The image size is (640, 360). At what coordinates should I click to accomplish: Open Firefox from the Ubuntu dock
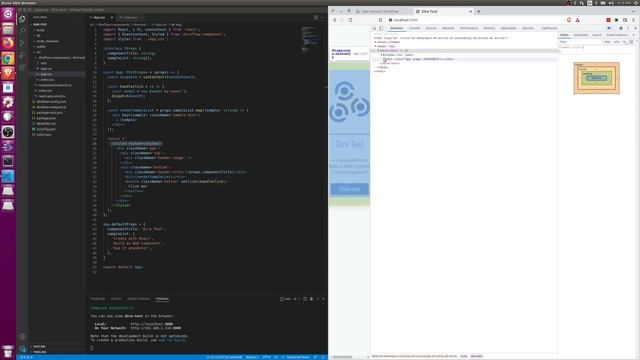(8, 43)
